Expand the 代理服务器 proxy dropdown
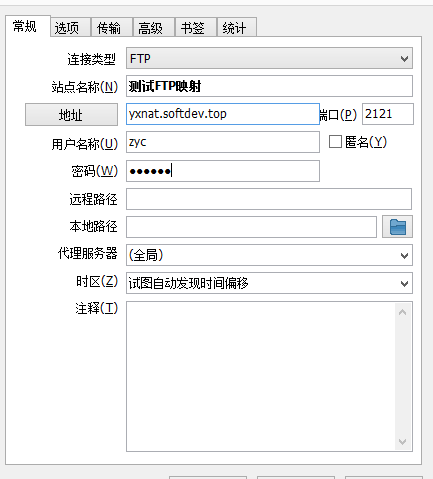Screen dimensions: 433x479 click(269, 255)
